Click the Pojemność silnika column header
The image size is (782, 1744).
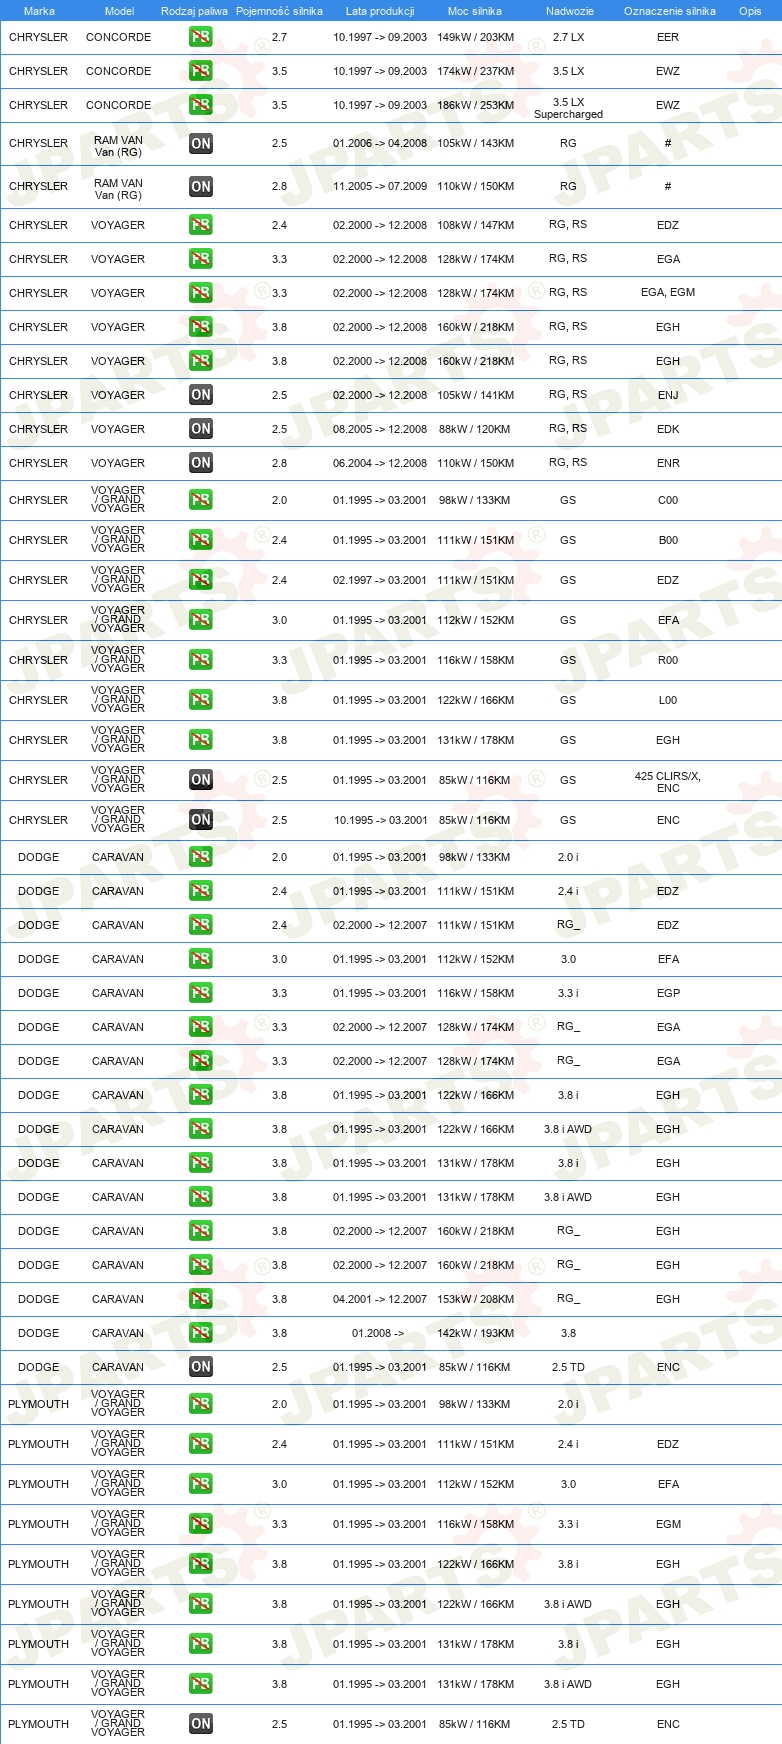pyautogui.click(x=279, y=11)
